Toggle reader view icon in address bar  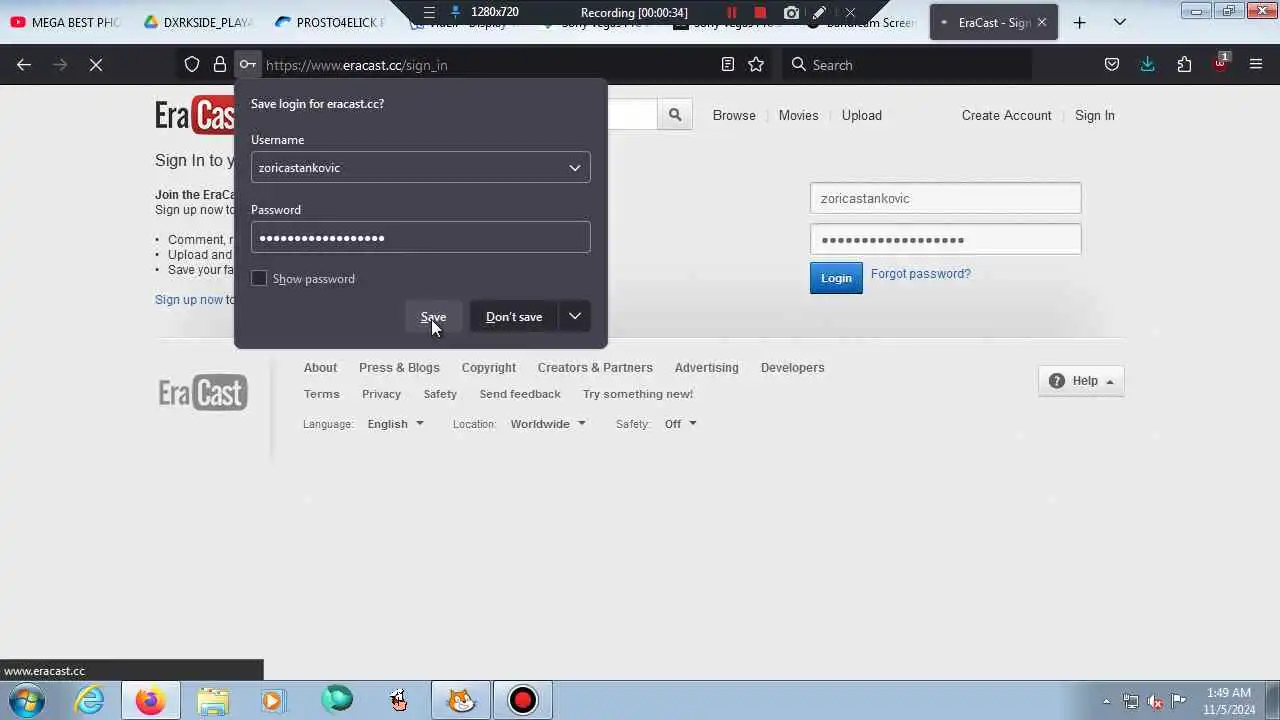click(728, 65)
